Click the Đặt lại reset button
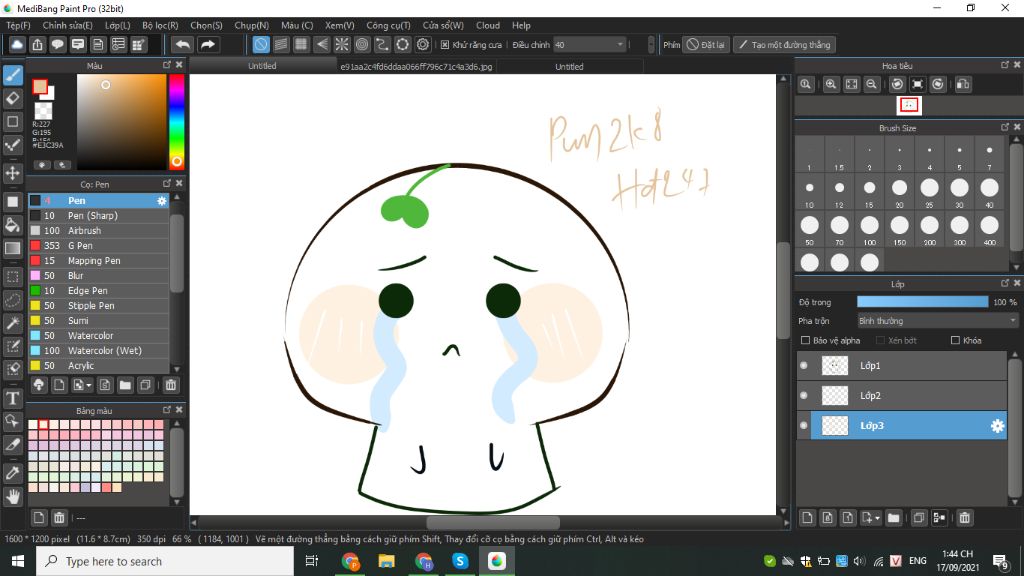 pos(705,44)
